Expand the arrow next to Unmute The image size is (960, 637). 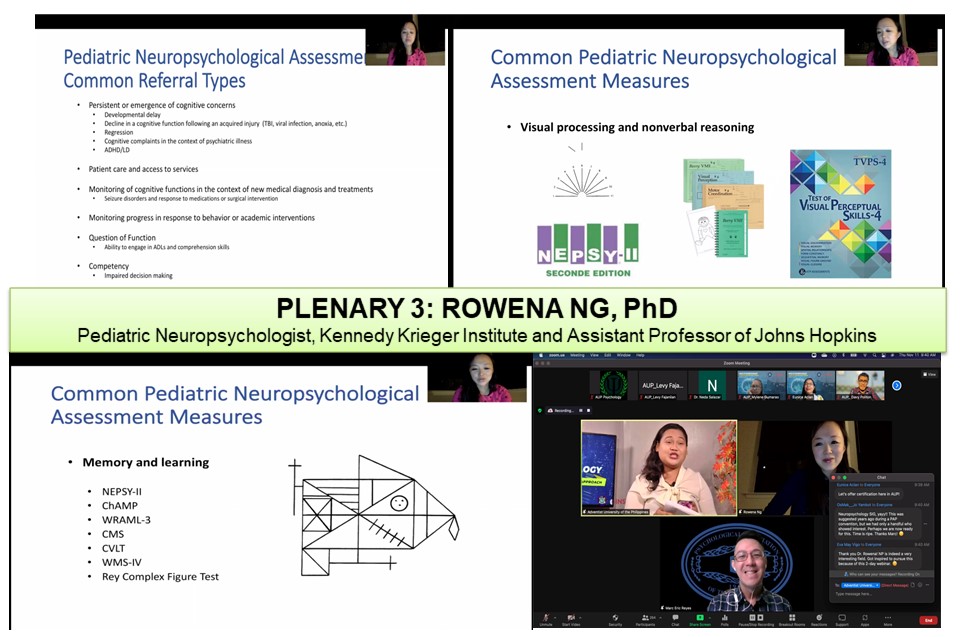pyautogui.click(x=557, y=615)
